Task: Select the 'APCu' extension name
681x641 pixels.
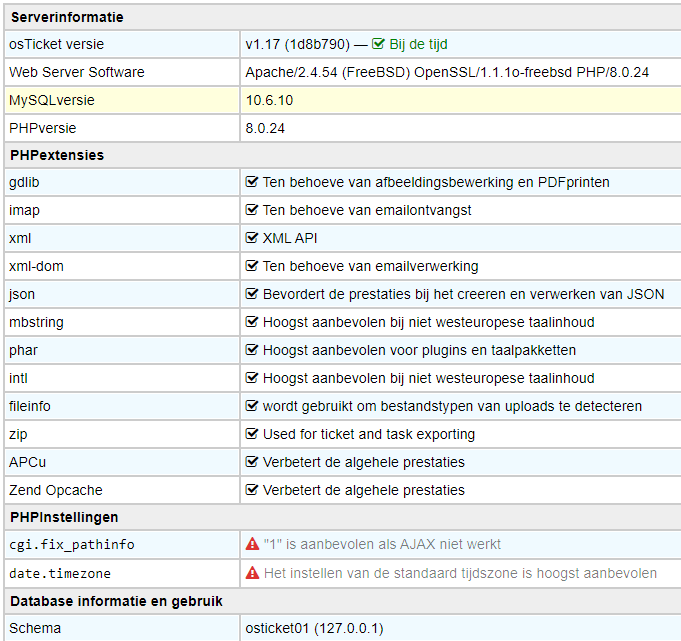Action: [x=27, y=462]
